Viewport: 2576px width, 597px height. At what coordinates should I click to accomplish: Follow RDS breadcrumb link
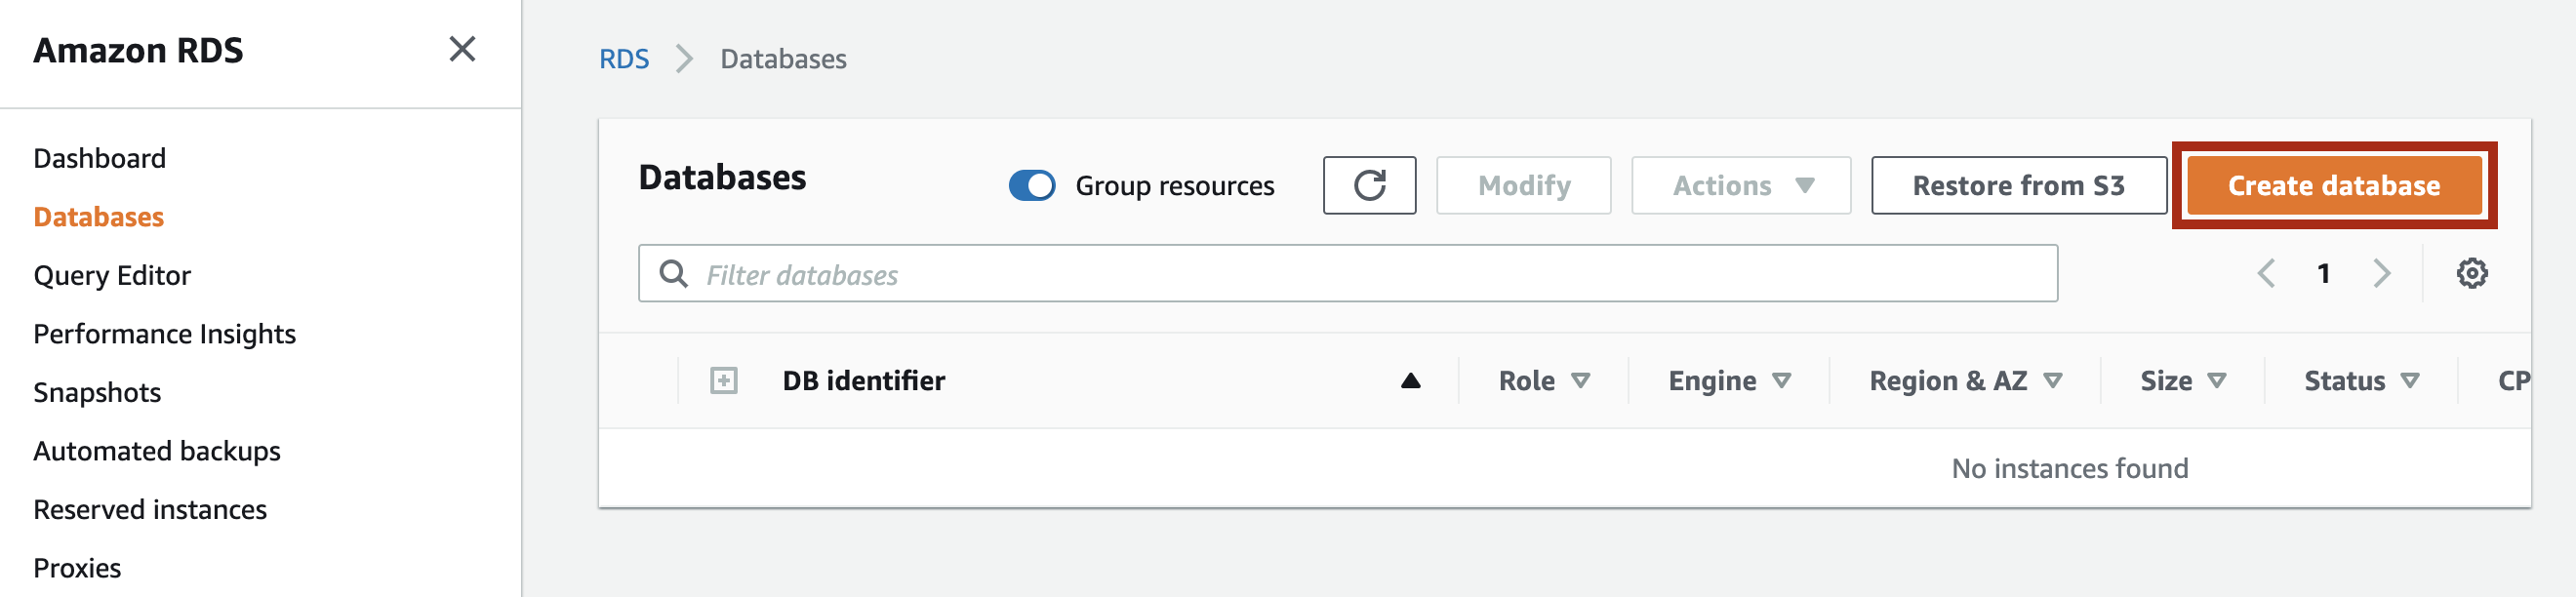(x=624, y=59)
